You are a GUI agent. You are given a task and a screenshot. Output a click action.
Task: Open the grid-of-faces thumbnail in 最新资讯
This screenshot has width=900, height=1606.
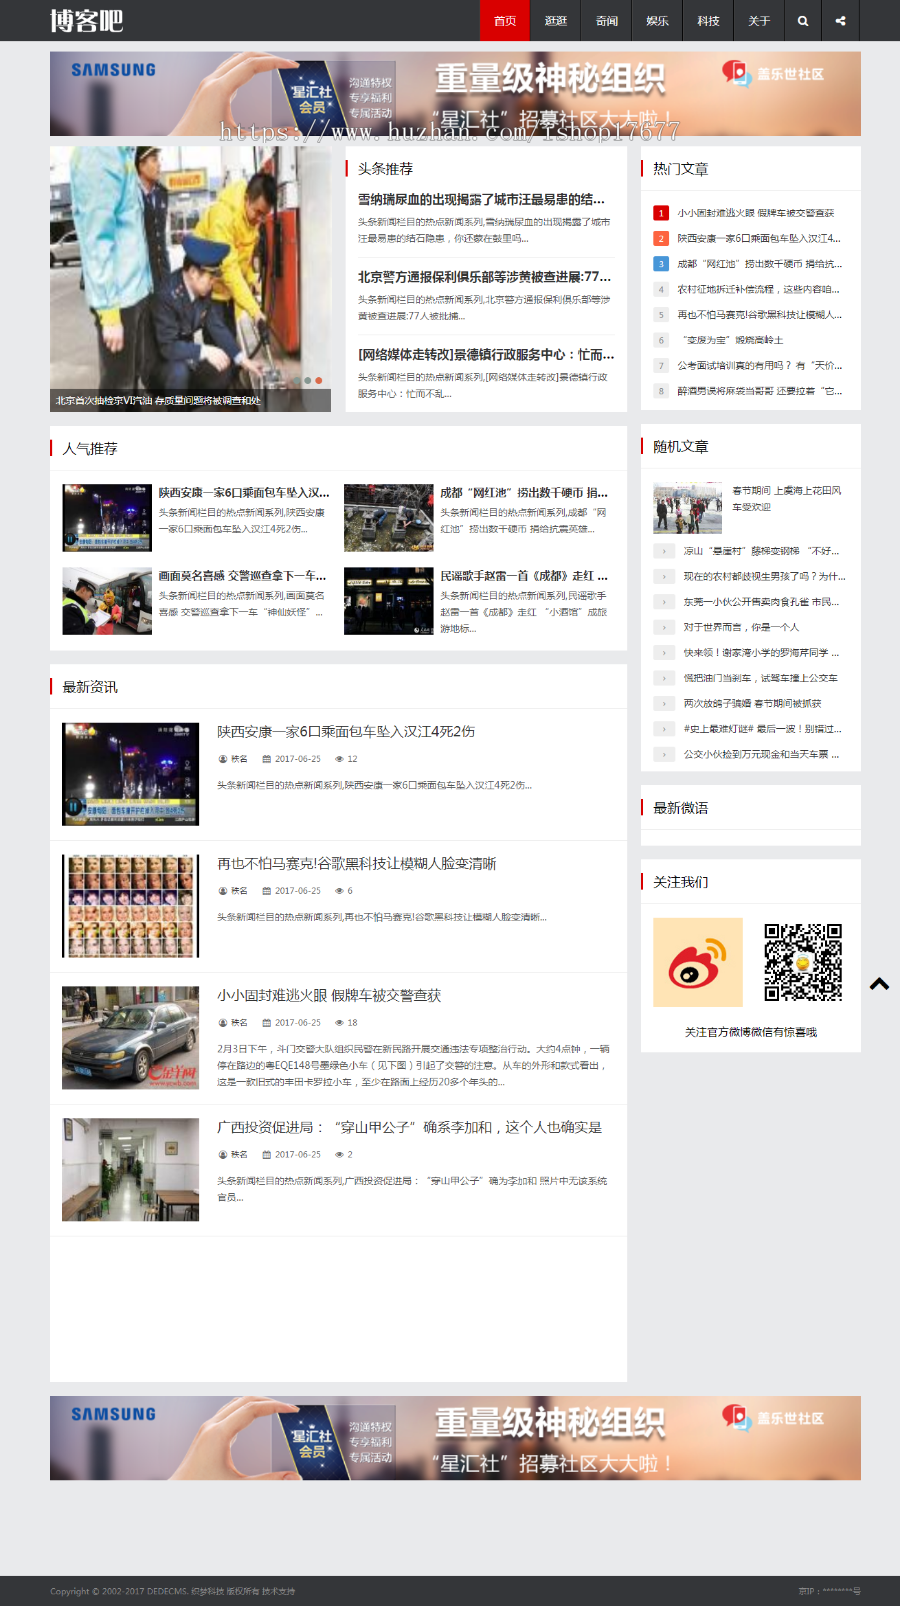click(x=130, y=906)
